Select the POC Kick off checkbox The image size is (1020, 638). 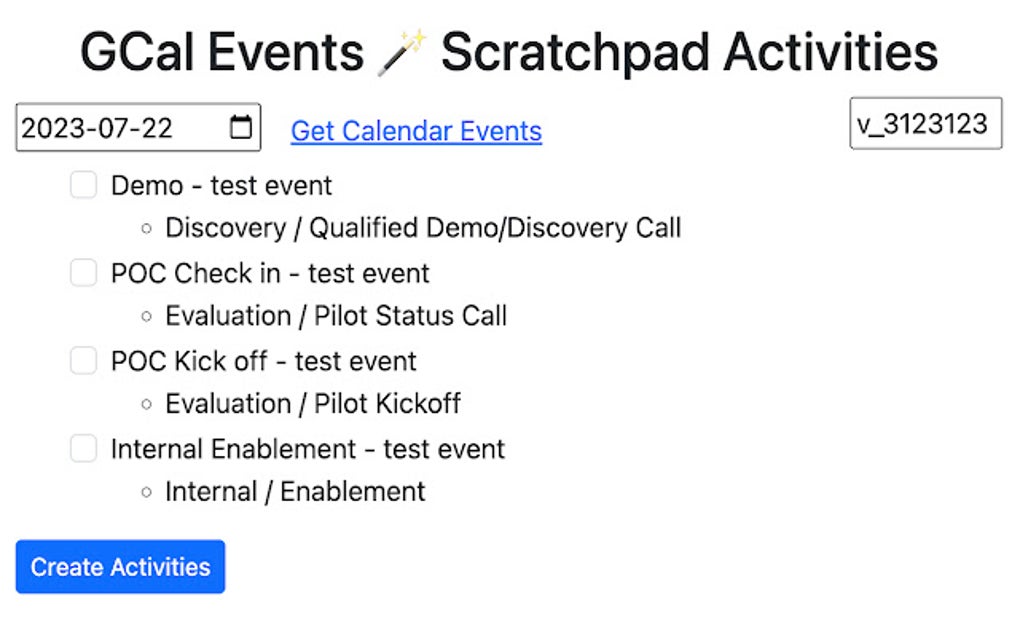pyautogui.click(x=84, y=360)
